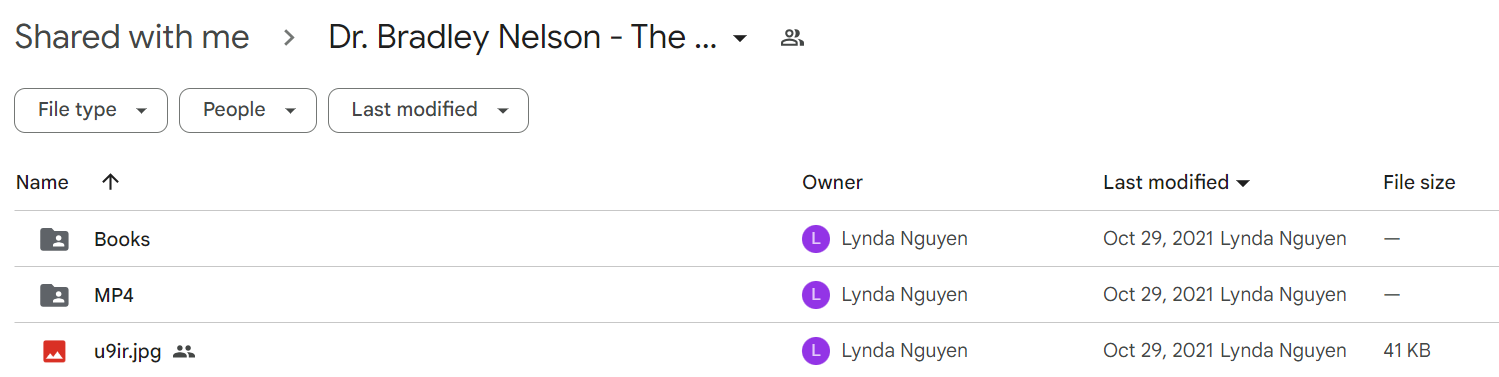Toggle sort direction arrow next to Name

point(110,182)
